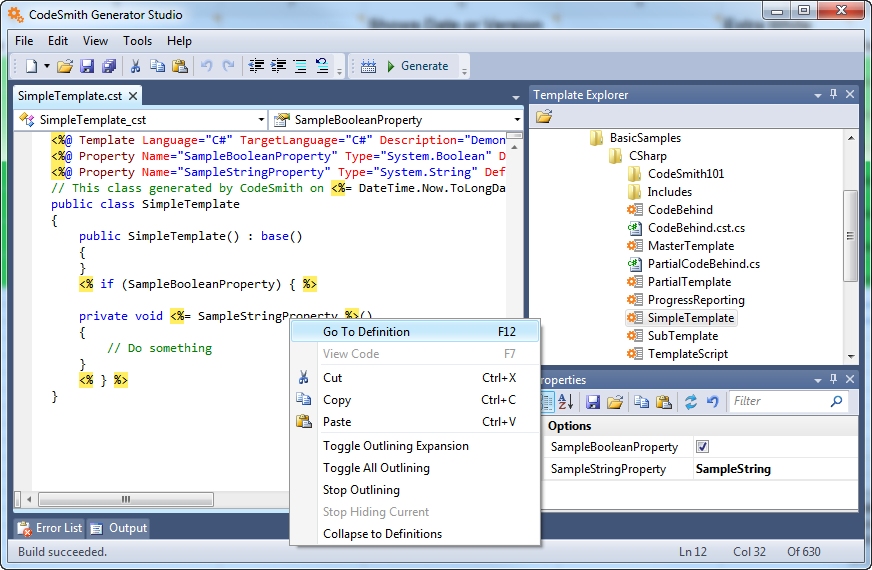Click the properties Filter field
The height and width of the screenshot is (570, 872).
[787, 401]
